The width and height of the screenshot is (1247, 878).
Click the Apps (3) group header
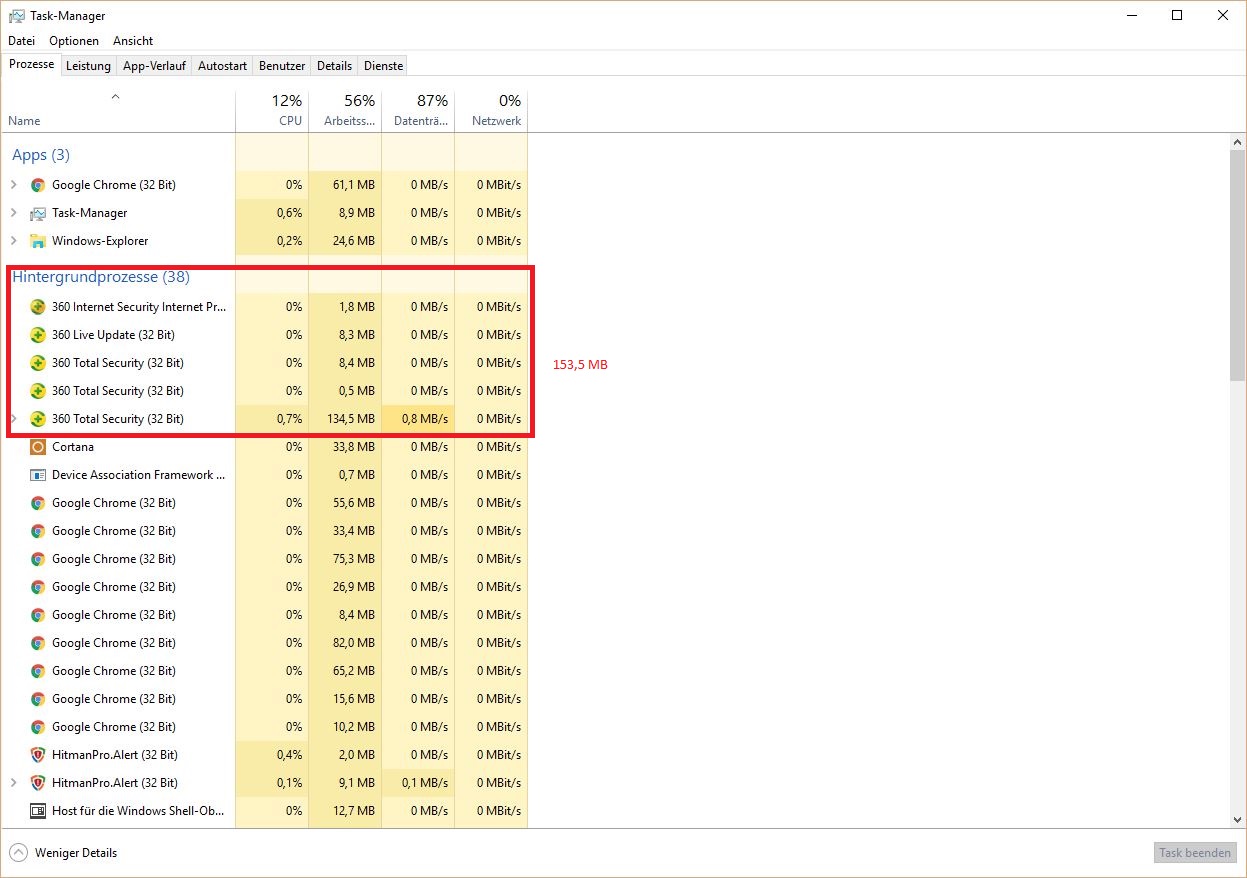41,155
